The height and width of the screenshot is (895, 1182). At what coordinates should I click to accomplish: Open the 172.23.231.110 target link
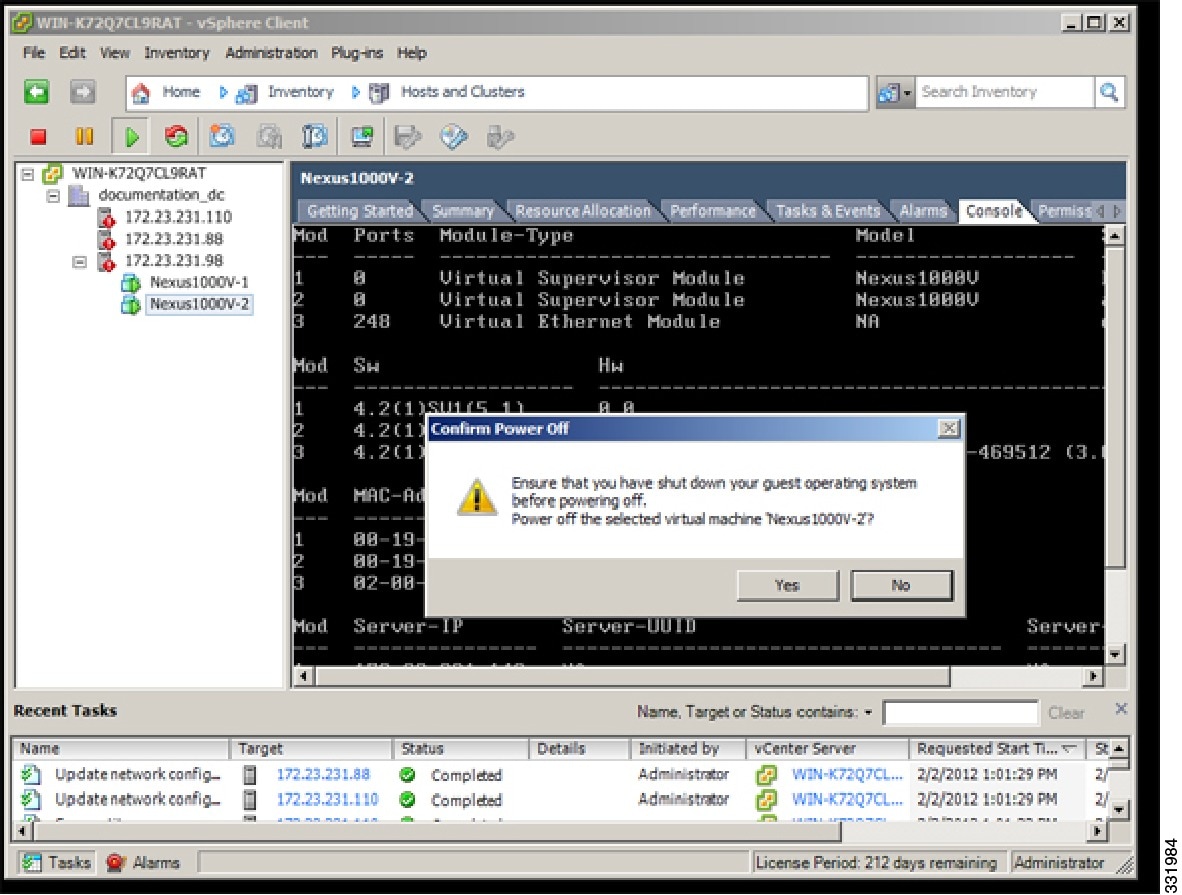pos(327,799)
